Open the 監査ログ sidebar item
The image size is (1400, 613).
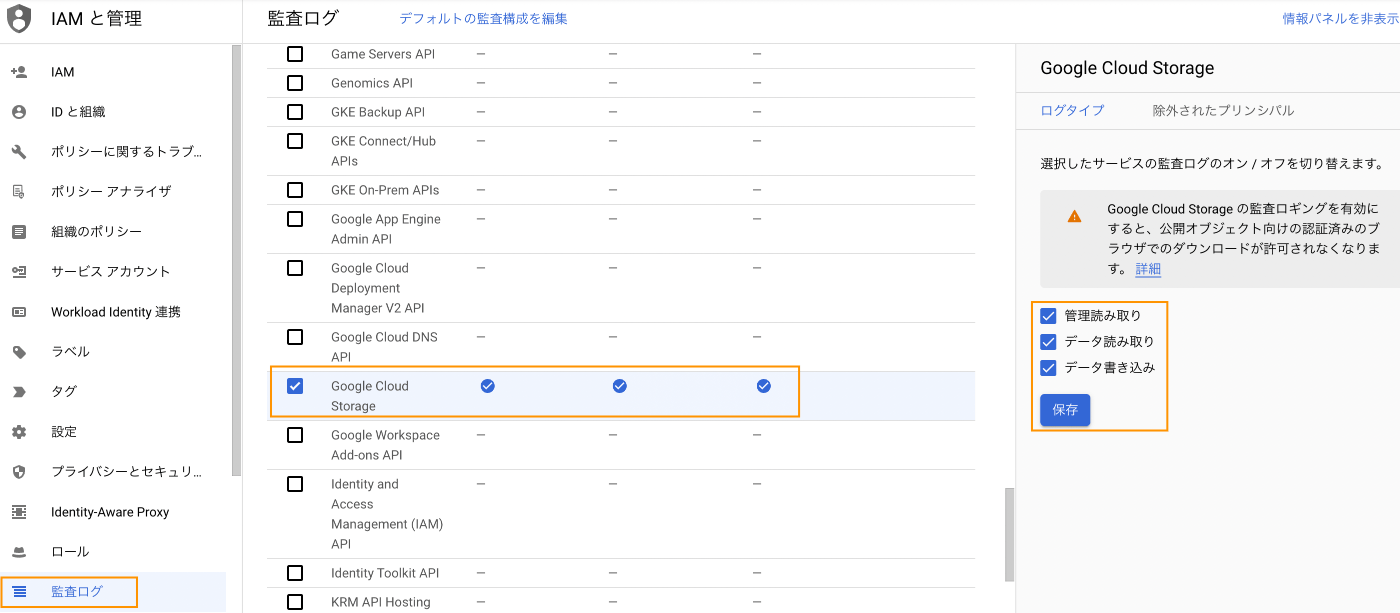(x=113, y=592)
